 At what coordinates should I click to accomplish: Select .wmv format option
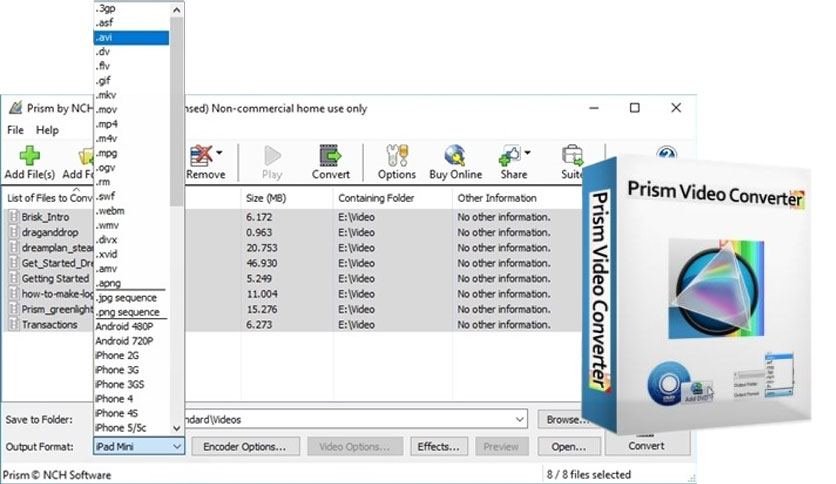pos(132,225)
